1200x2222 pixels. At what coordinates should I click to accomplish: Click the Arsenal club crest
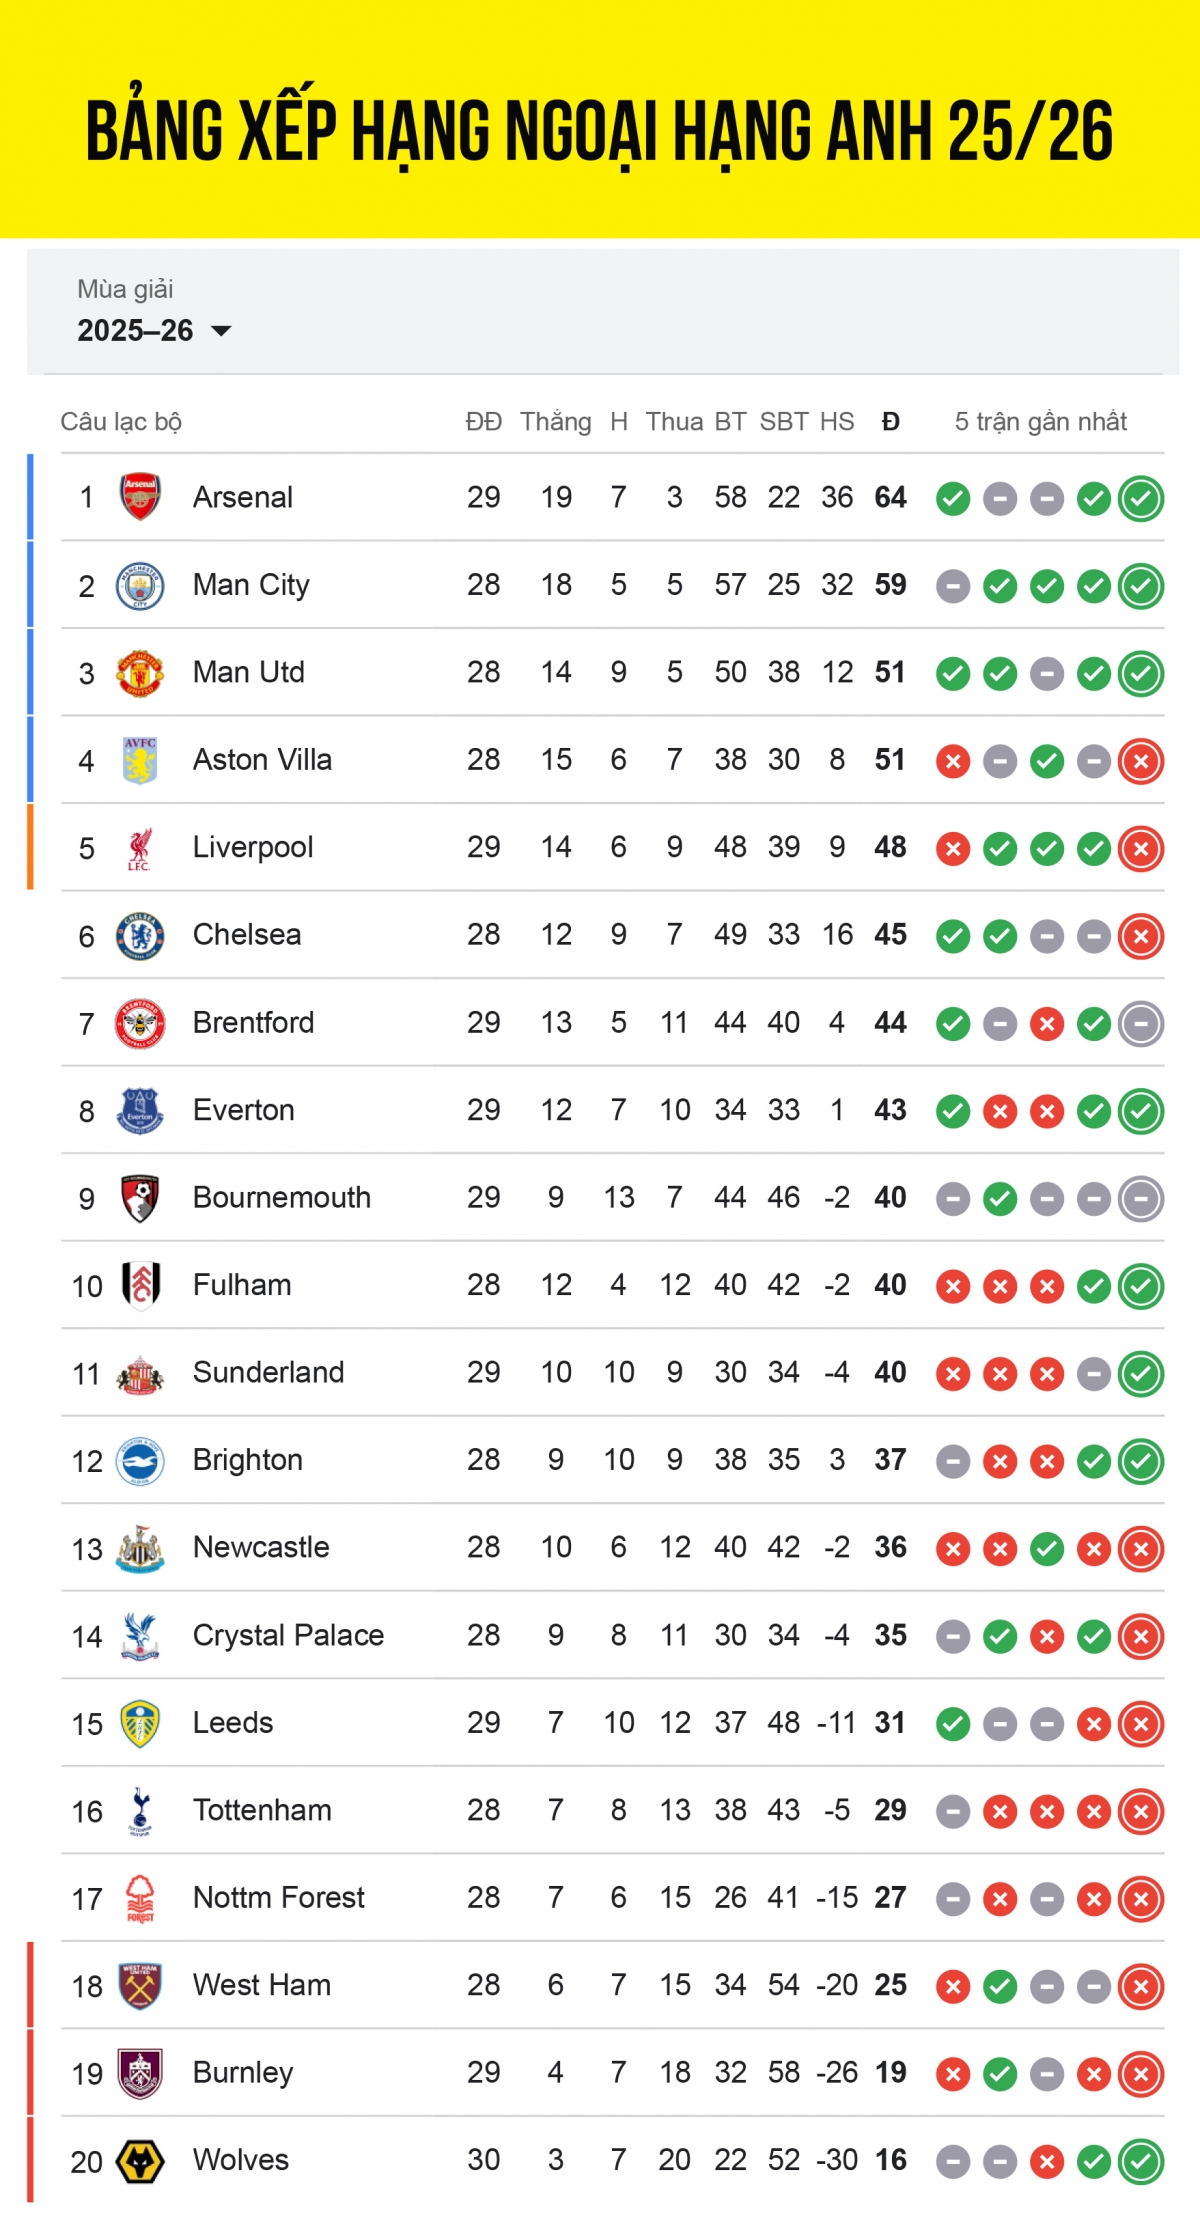(x=140, y=497)
